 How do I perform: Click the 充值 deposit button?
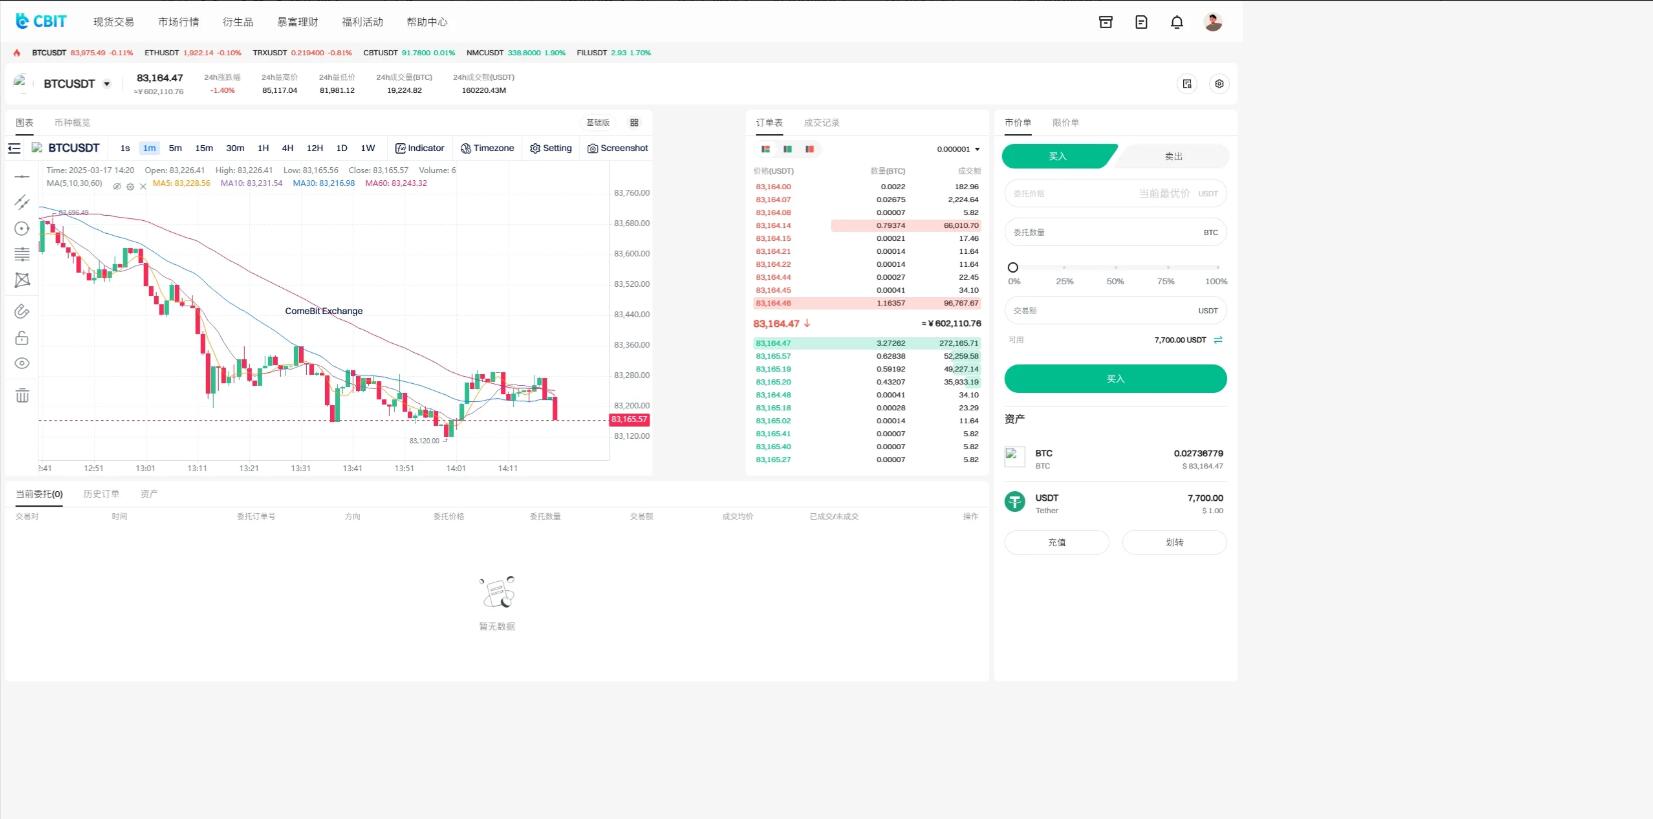1056,542
